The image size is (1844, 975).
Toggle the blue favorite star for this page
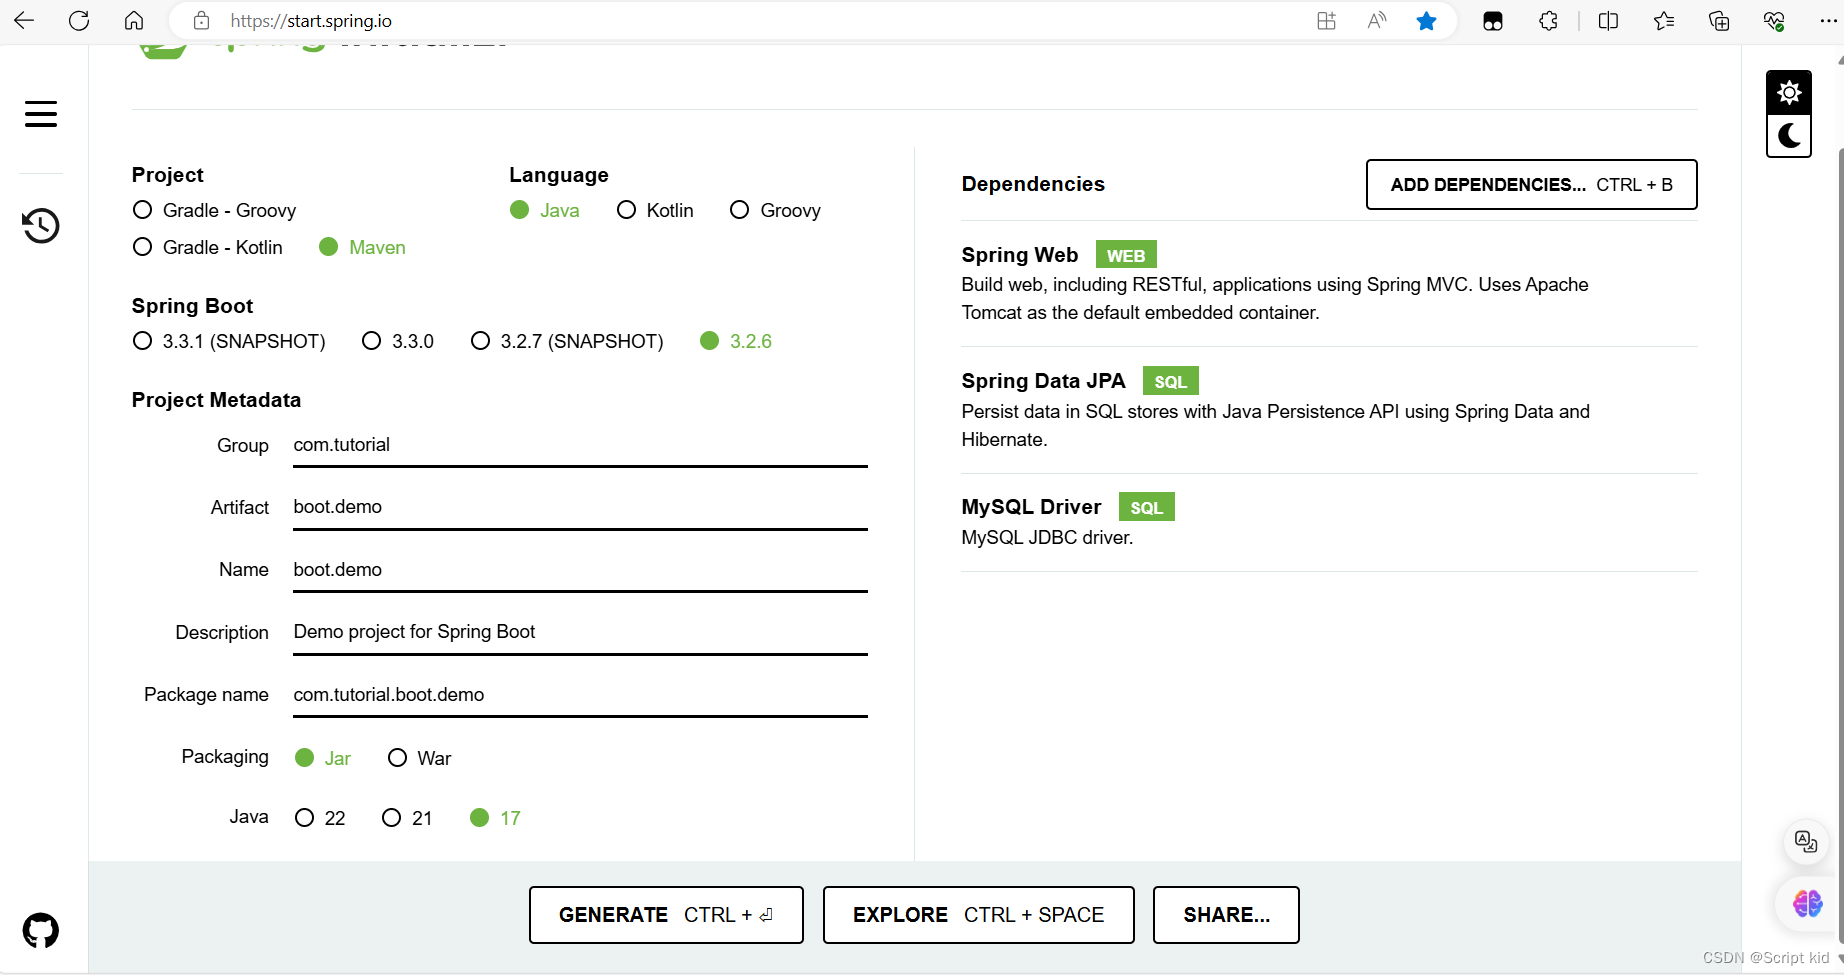pyautogui.click(x=1426, y=21)
